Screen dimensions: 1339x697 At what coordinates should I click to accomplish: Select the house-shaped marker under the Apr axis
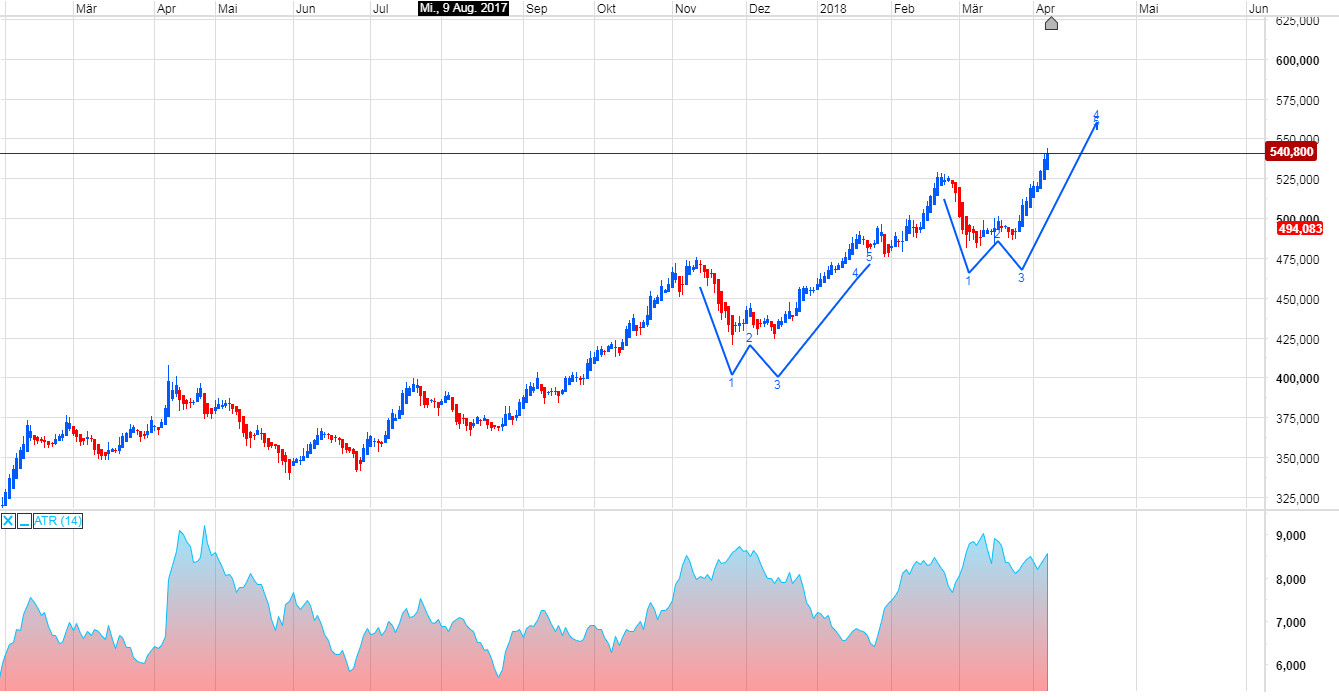[1051, 24]
